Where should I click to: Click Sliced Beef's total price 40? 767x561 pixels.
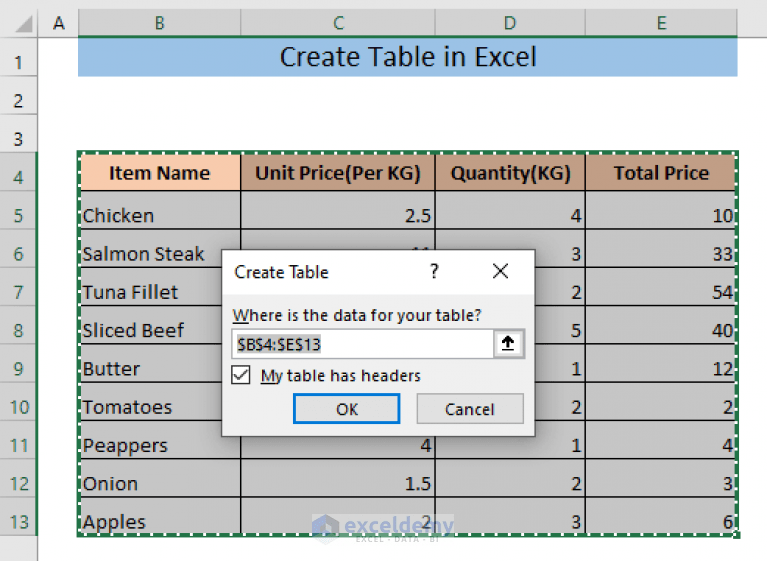click(661, 325)
